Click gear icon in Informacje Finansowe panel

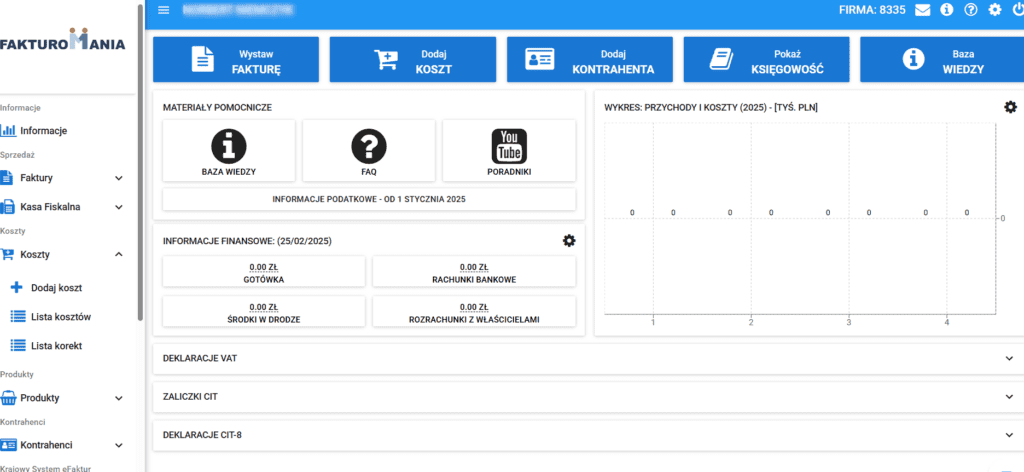coord(569,241)
